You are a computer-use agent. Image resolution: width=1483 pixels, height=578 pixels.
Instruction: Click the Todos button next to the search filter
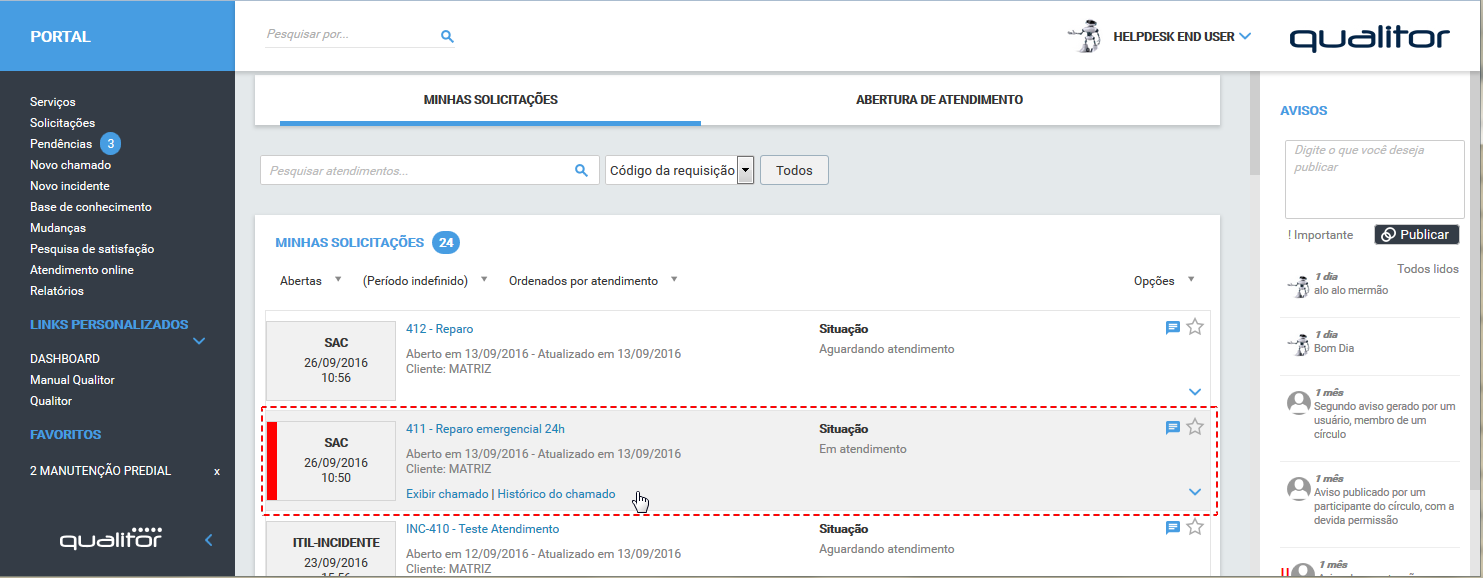pyautogui.click(x=793, y=170)
